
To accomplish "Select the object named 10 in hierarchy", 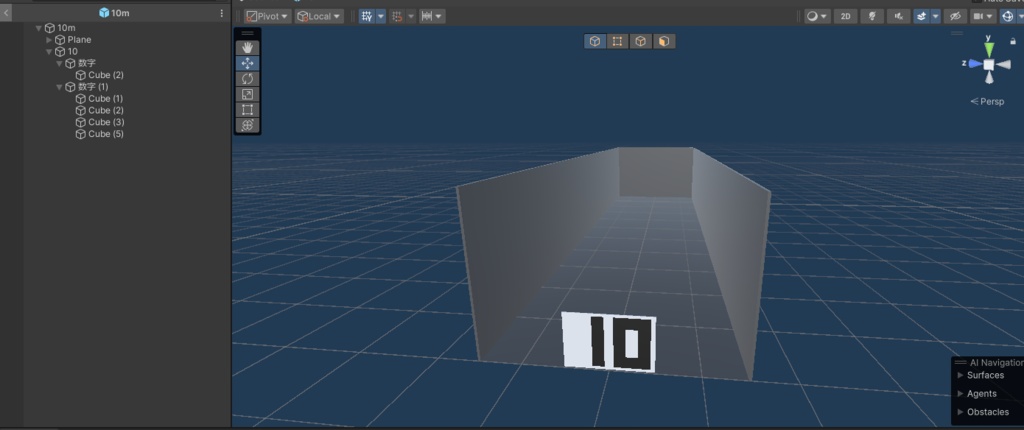I will [x=72, y=52].
